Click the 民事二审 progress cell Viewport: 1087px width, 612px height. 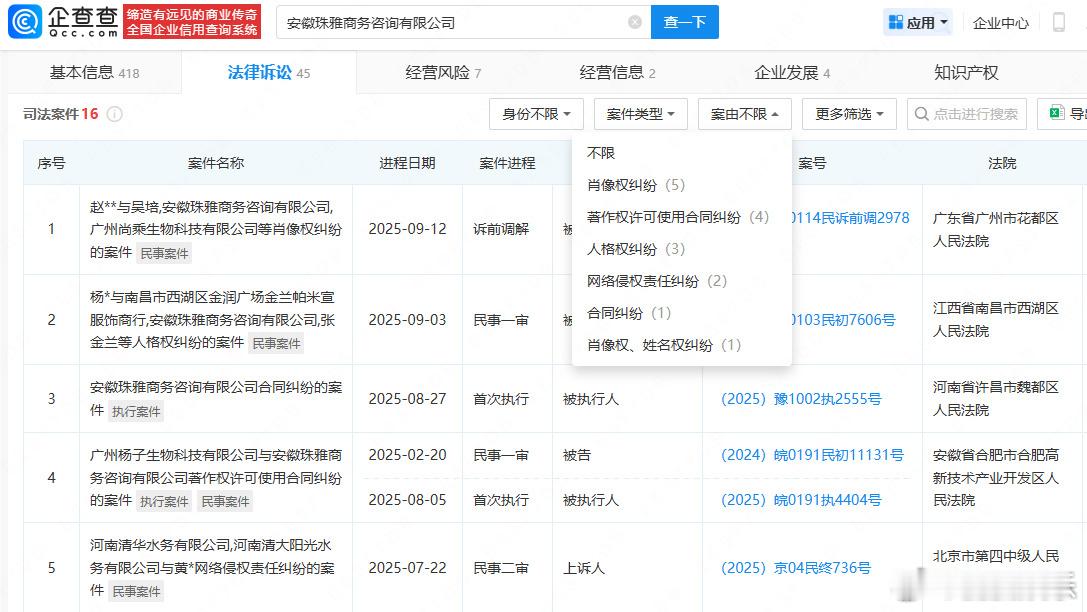(x=501, y=568)
